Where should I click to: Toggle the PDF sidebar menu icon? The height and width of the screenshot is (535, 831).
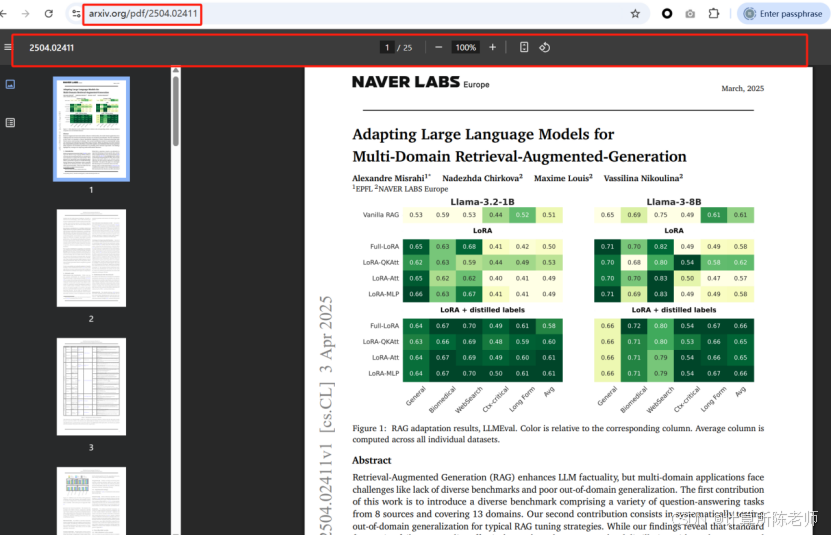coord(7,47)
